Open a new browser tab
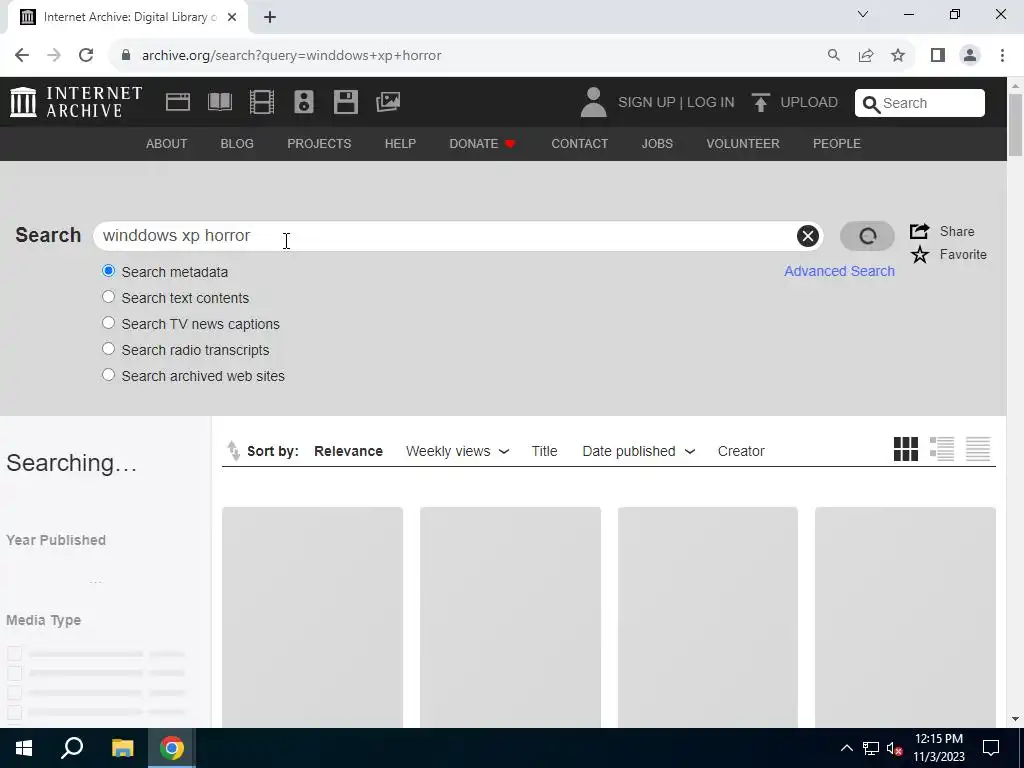 270,18
